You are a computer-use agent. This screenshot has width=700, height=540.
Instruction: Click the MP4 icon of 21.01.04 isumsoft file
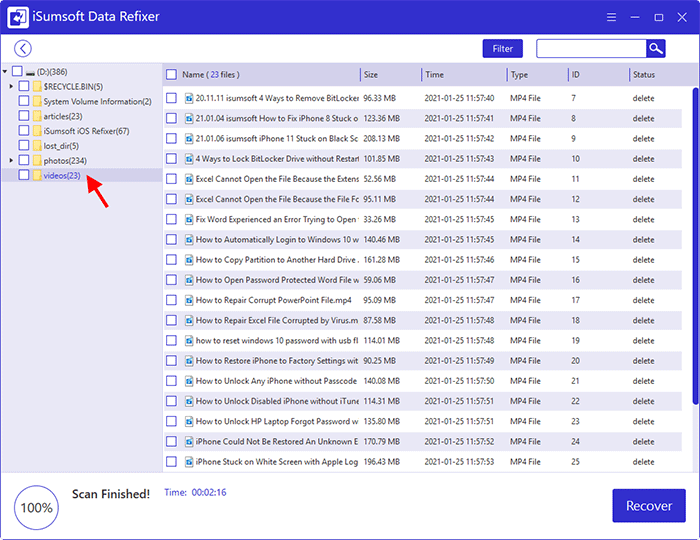(189, 118)
